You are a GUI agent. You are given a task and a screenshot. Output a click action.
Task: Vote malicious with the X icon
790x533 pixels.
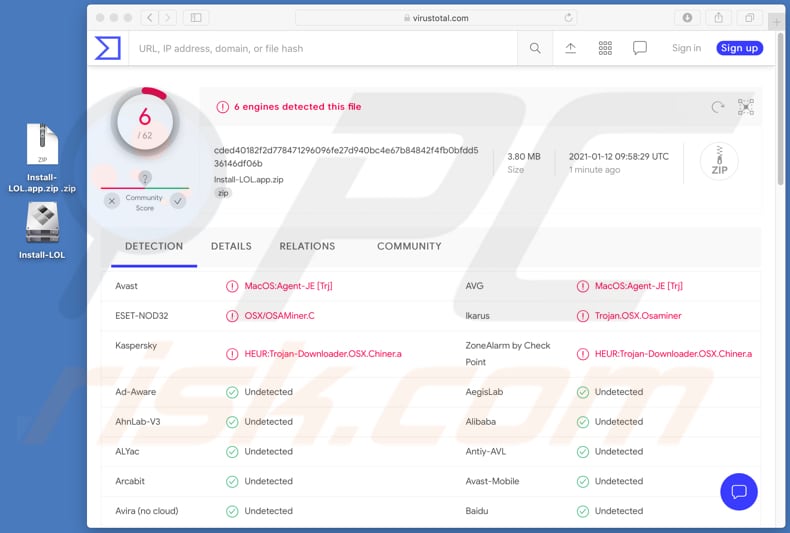click(112, 201)
